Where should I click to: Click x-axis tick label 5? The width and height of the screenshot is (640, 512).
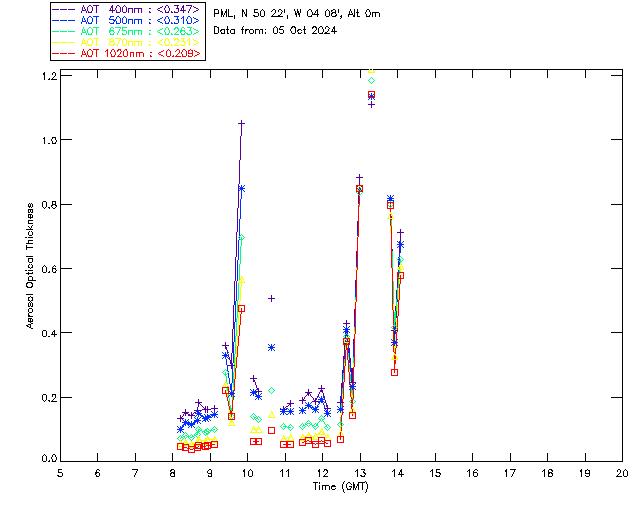point(60,473)
